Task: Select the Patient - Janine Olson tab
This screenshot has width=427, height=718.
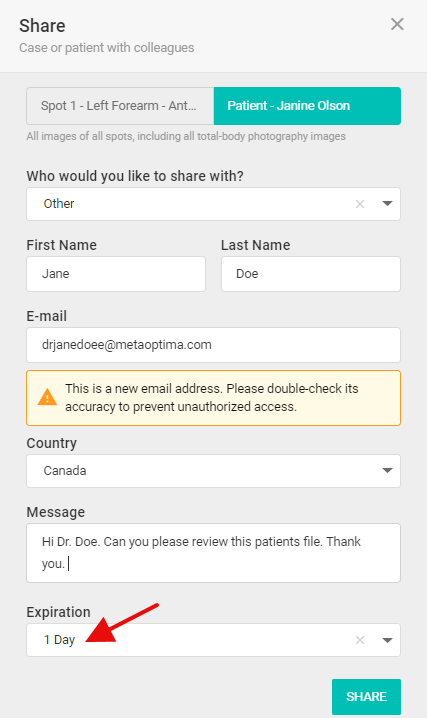Action: tap(307, 106)
